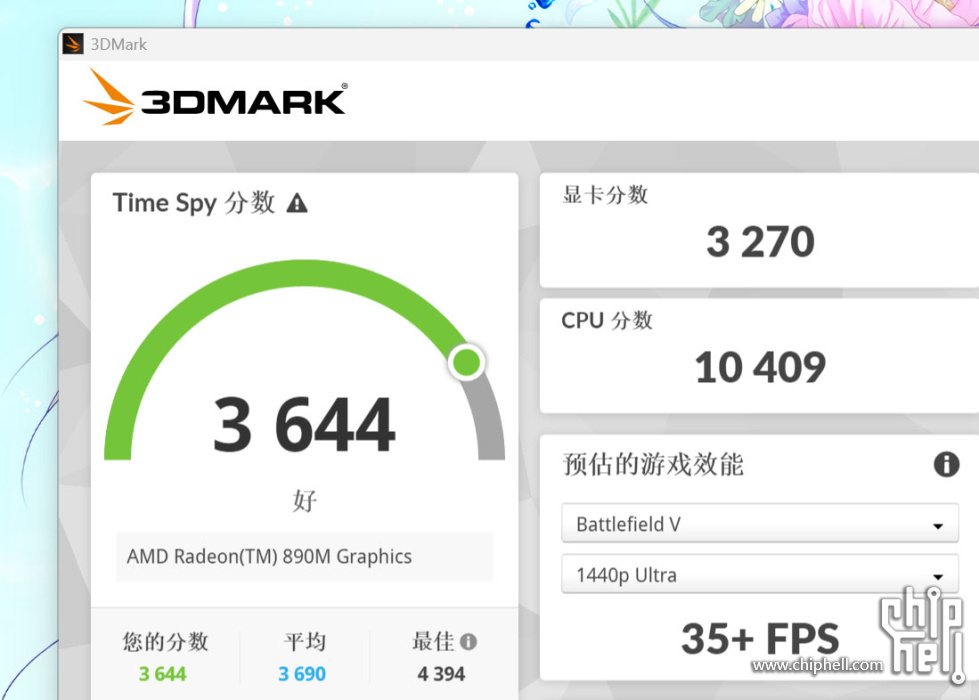Click the 预估的游戏效能 heading
The width and height of the screenshot is (979, 700).
pyautogui.click(x=653, y=464)
